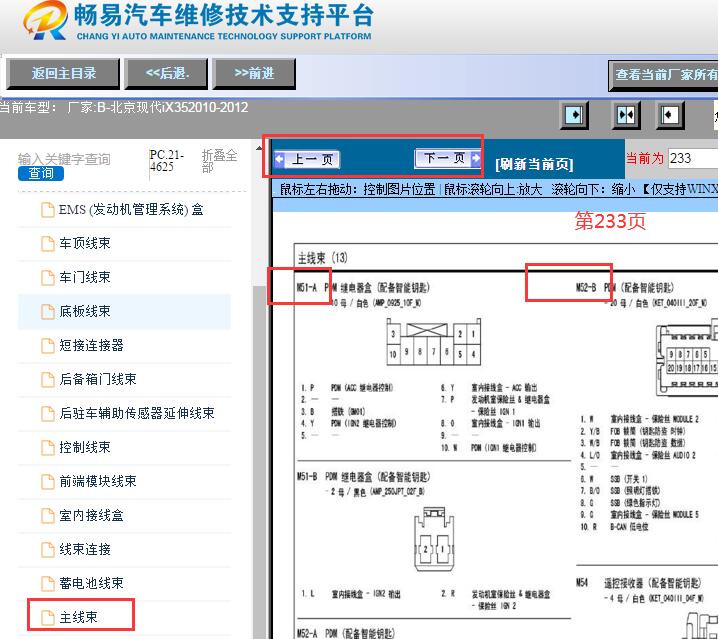Open 后驻车辅助传感器延伸线束 item
718x639 pixels.
click(x=136, y=413)
